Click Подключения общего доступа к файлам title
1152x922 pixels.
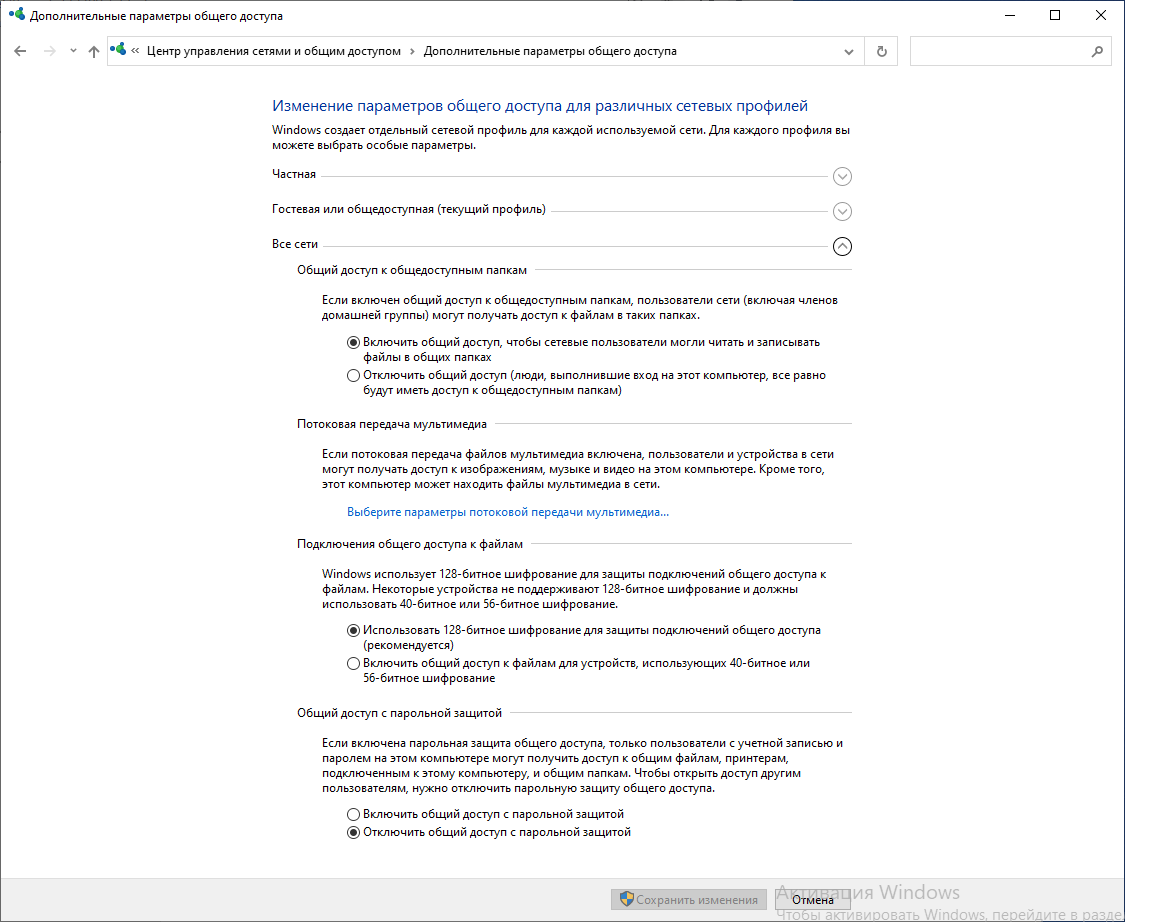point(410,544)
